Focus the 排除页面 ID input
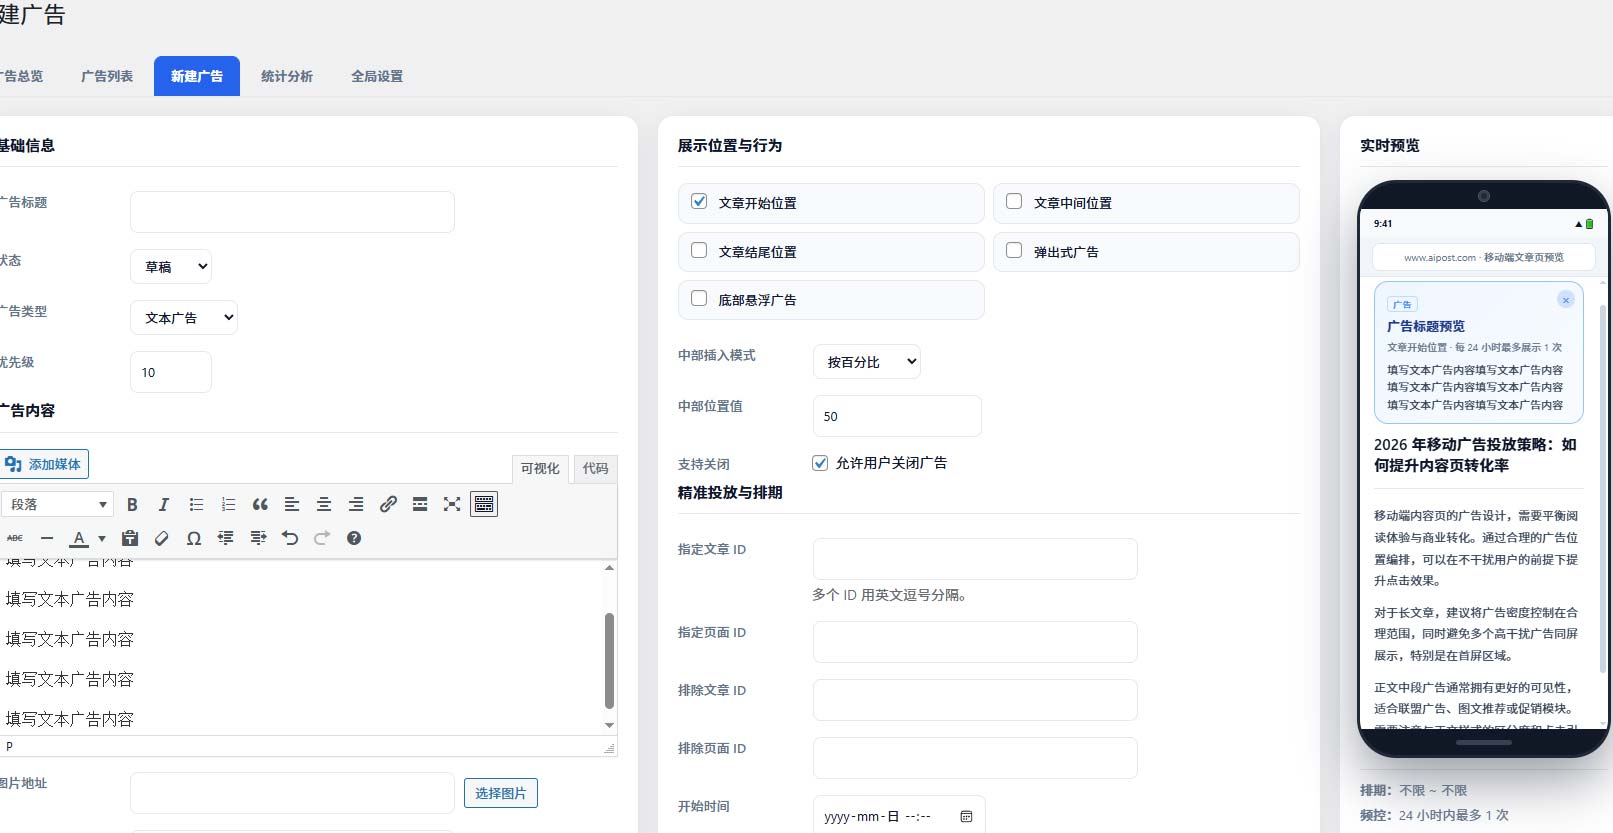 point(975,758)
